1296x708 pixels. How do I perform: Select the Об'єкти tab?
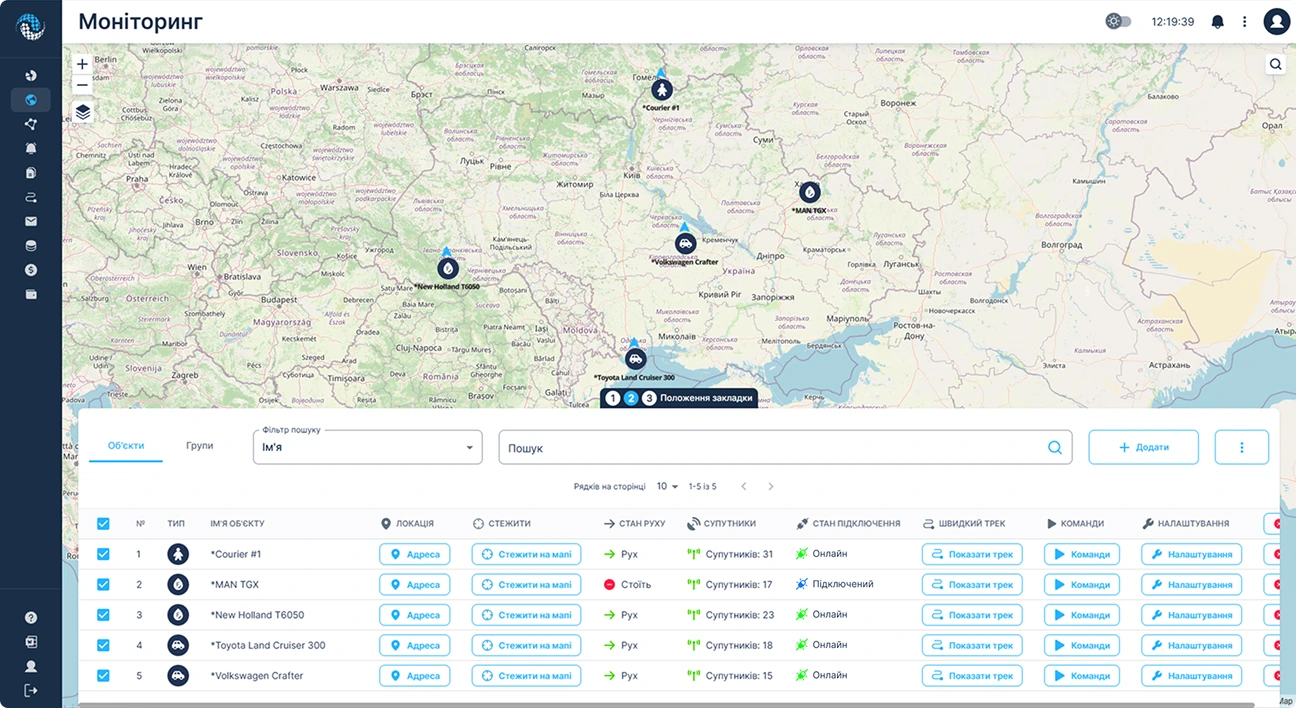tap(126, 445)
